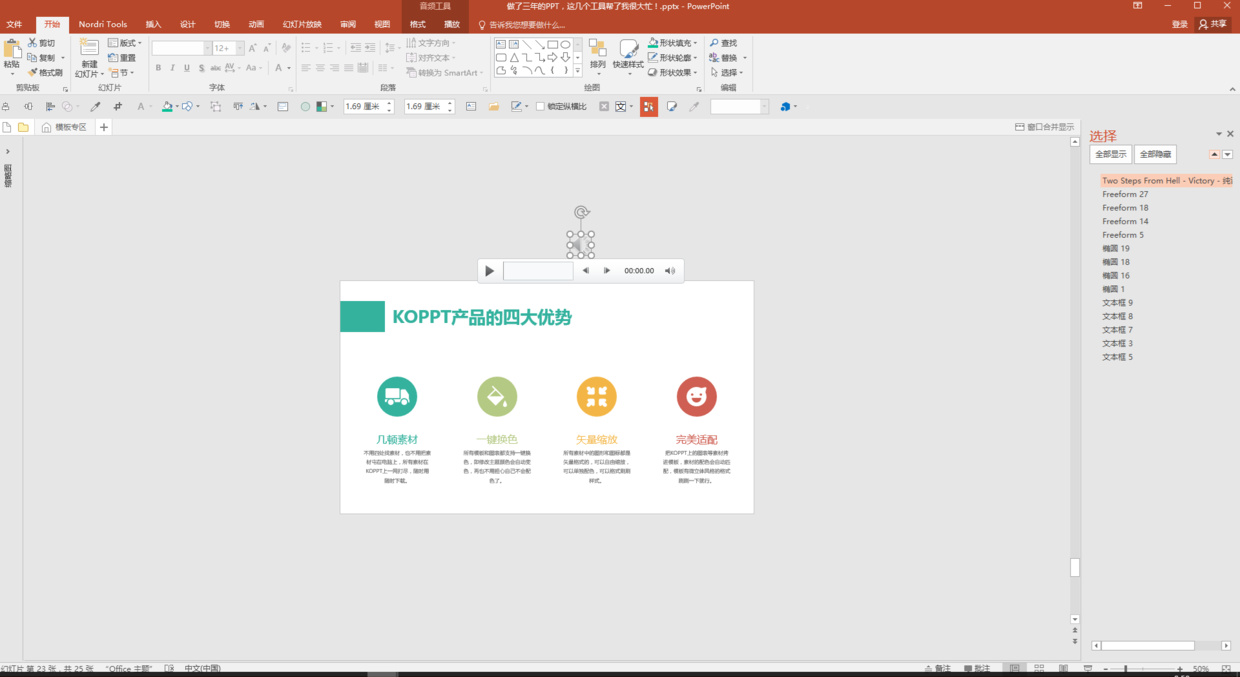Toggle bold text formatting
The width and height of the screenshot is (1240, 677).
pyautogui.click(x=158, y=68)
